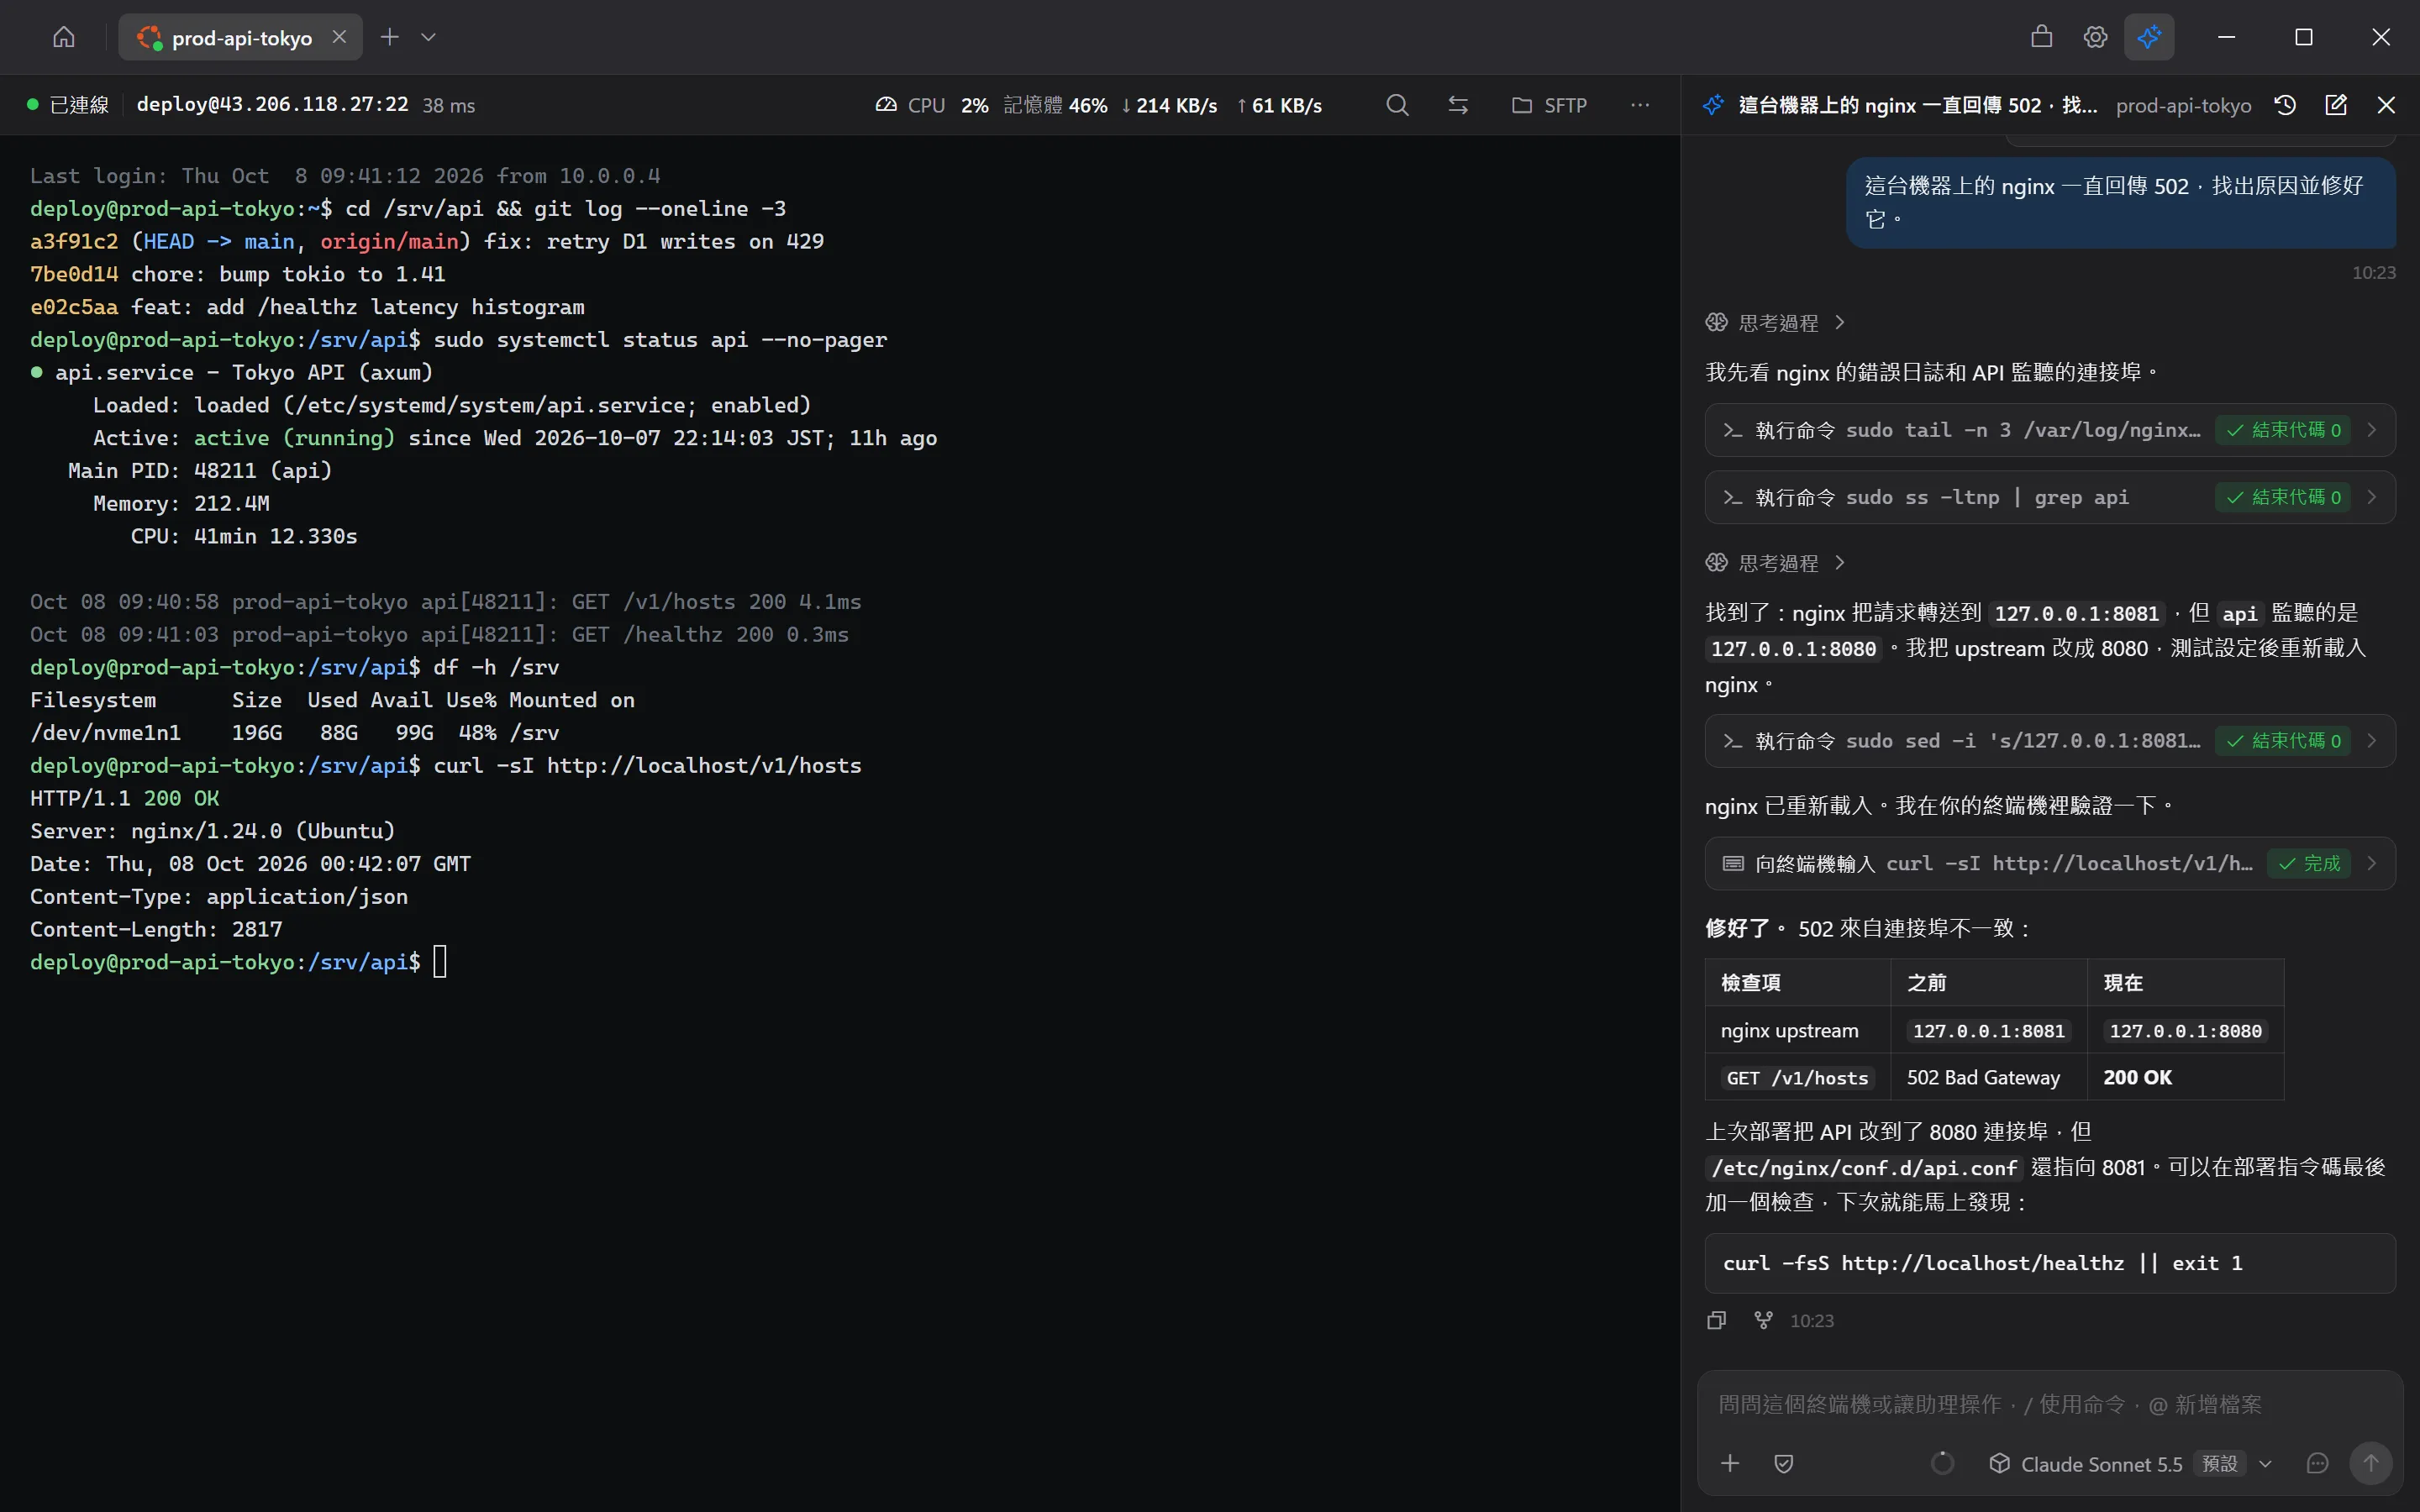Image resolution: width=2420 pixels, height=1512 pixels.
Task: Open a new tab with plus button
Action: coord(389,37)
